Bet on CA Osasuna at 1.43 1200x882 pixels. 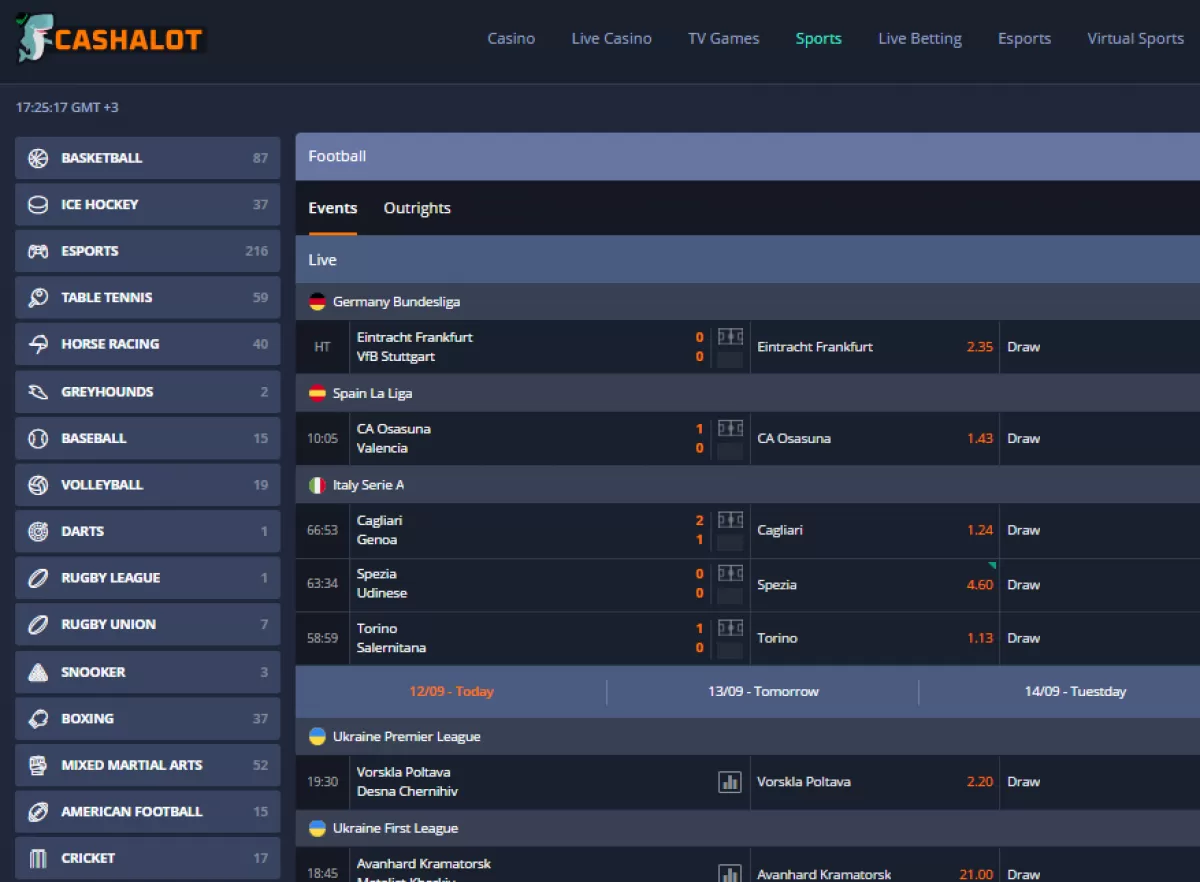pos(875,438)
